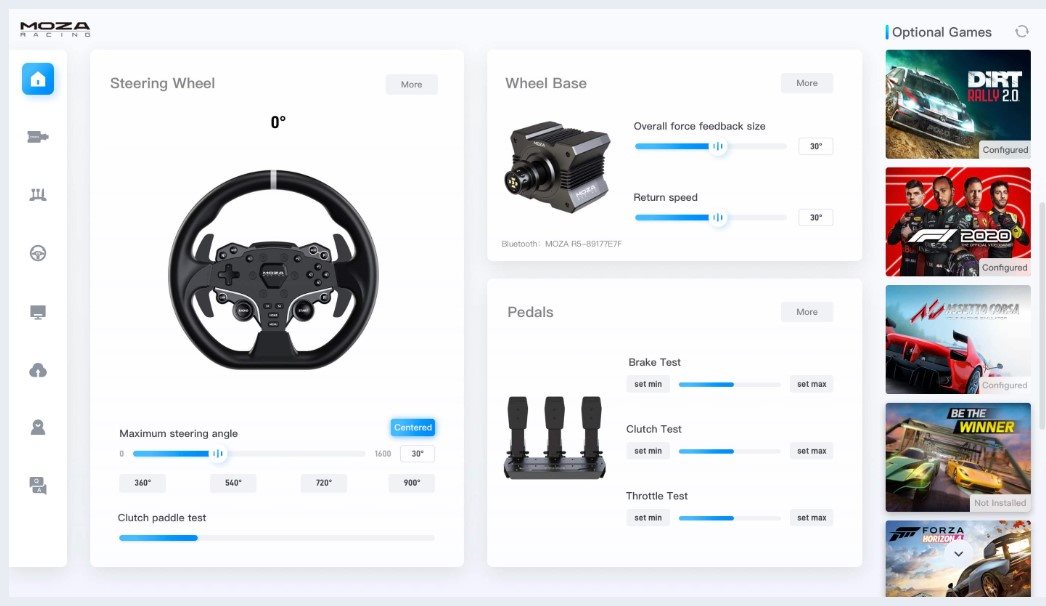Open More for Wheel Base
This screenshot has width=1046, height=606.
[x=807, y=83]
